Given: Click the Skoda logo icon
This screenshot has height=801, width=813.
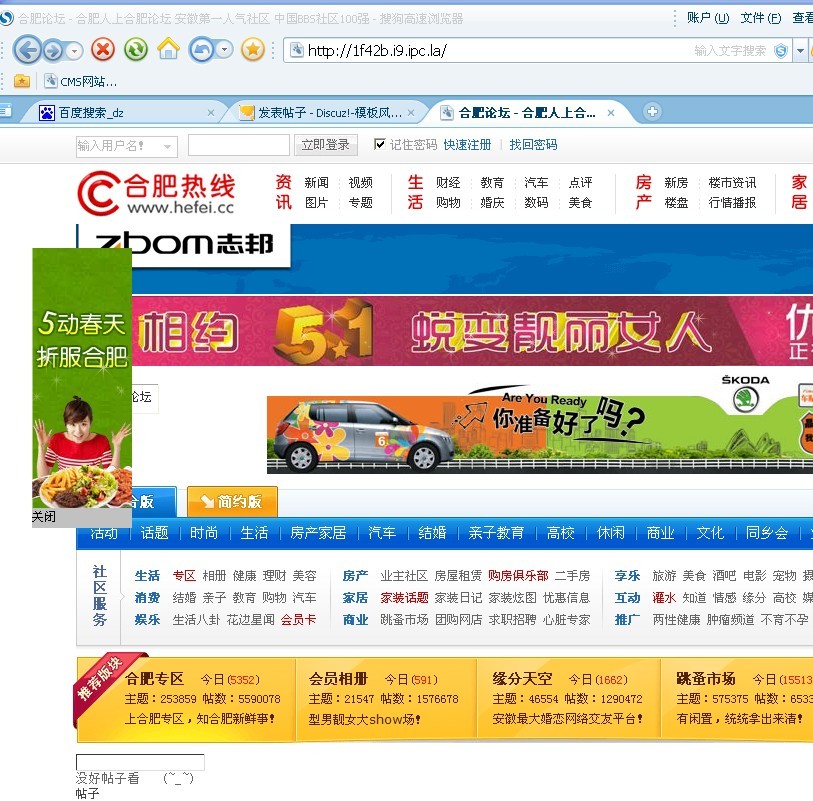Looking at the screenshot, I should [746, 399].
